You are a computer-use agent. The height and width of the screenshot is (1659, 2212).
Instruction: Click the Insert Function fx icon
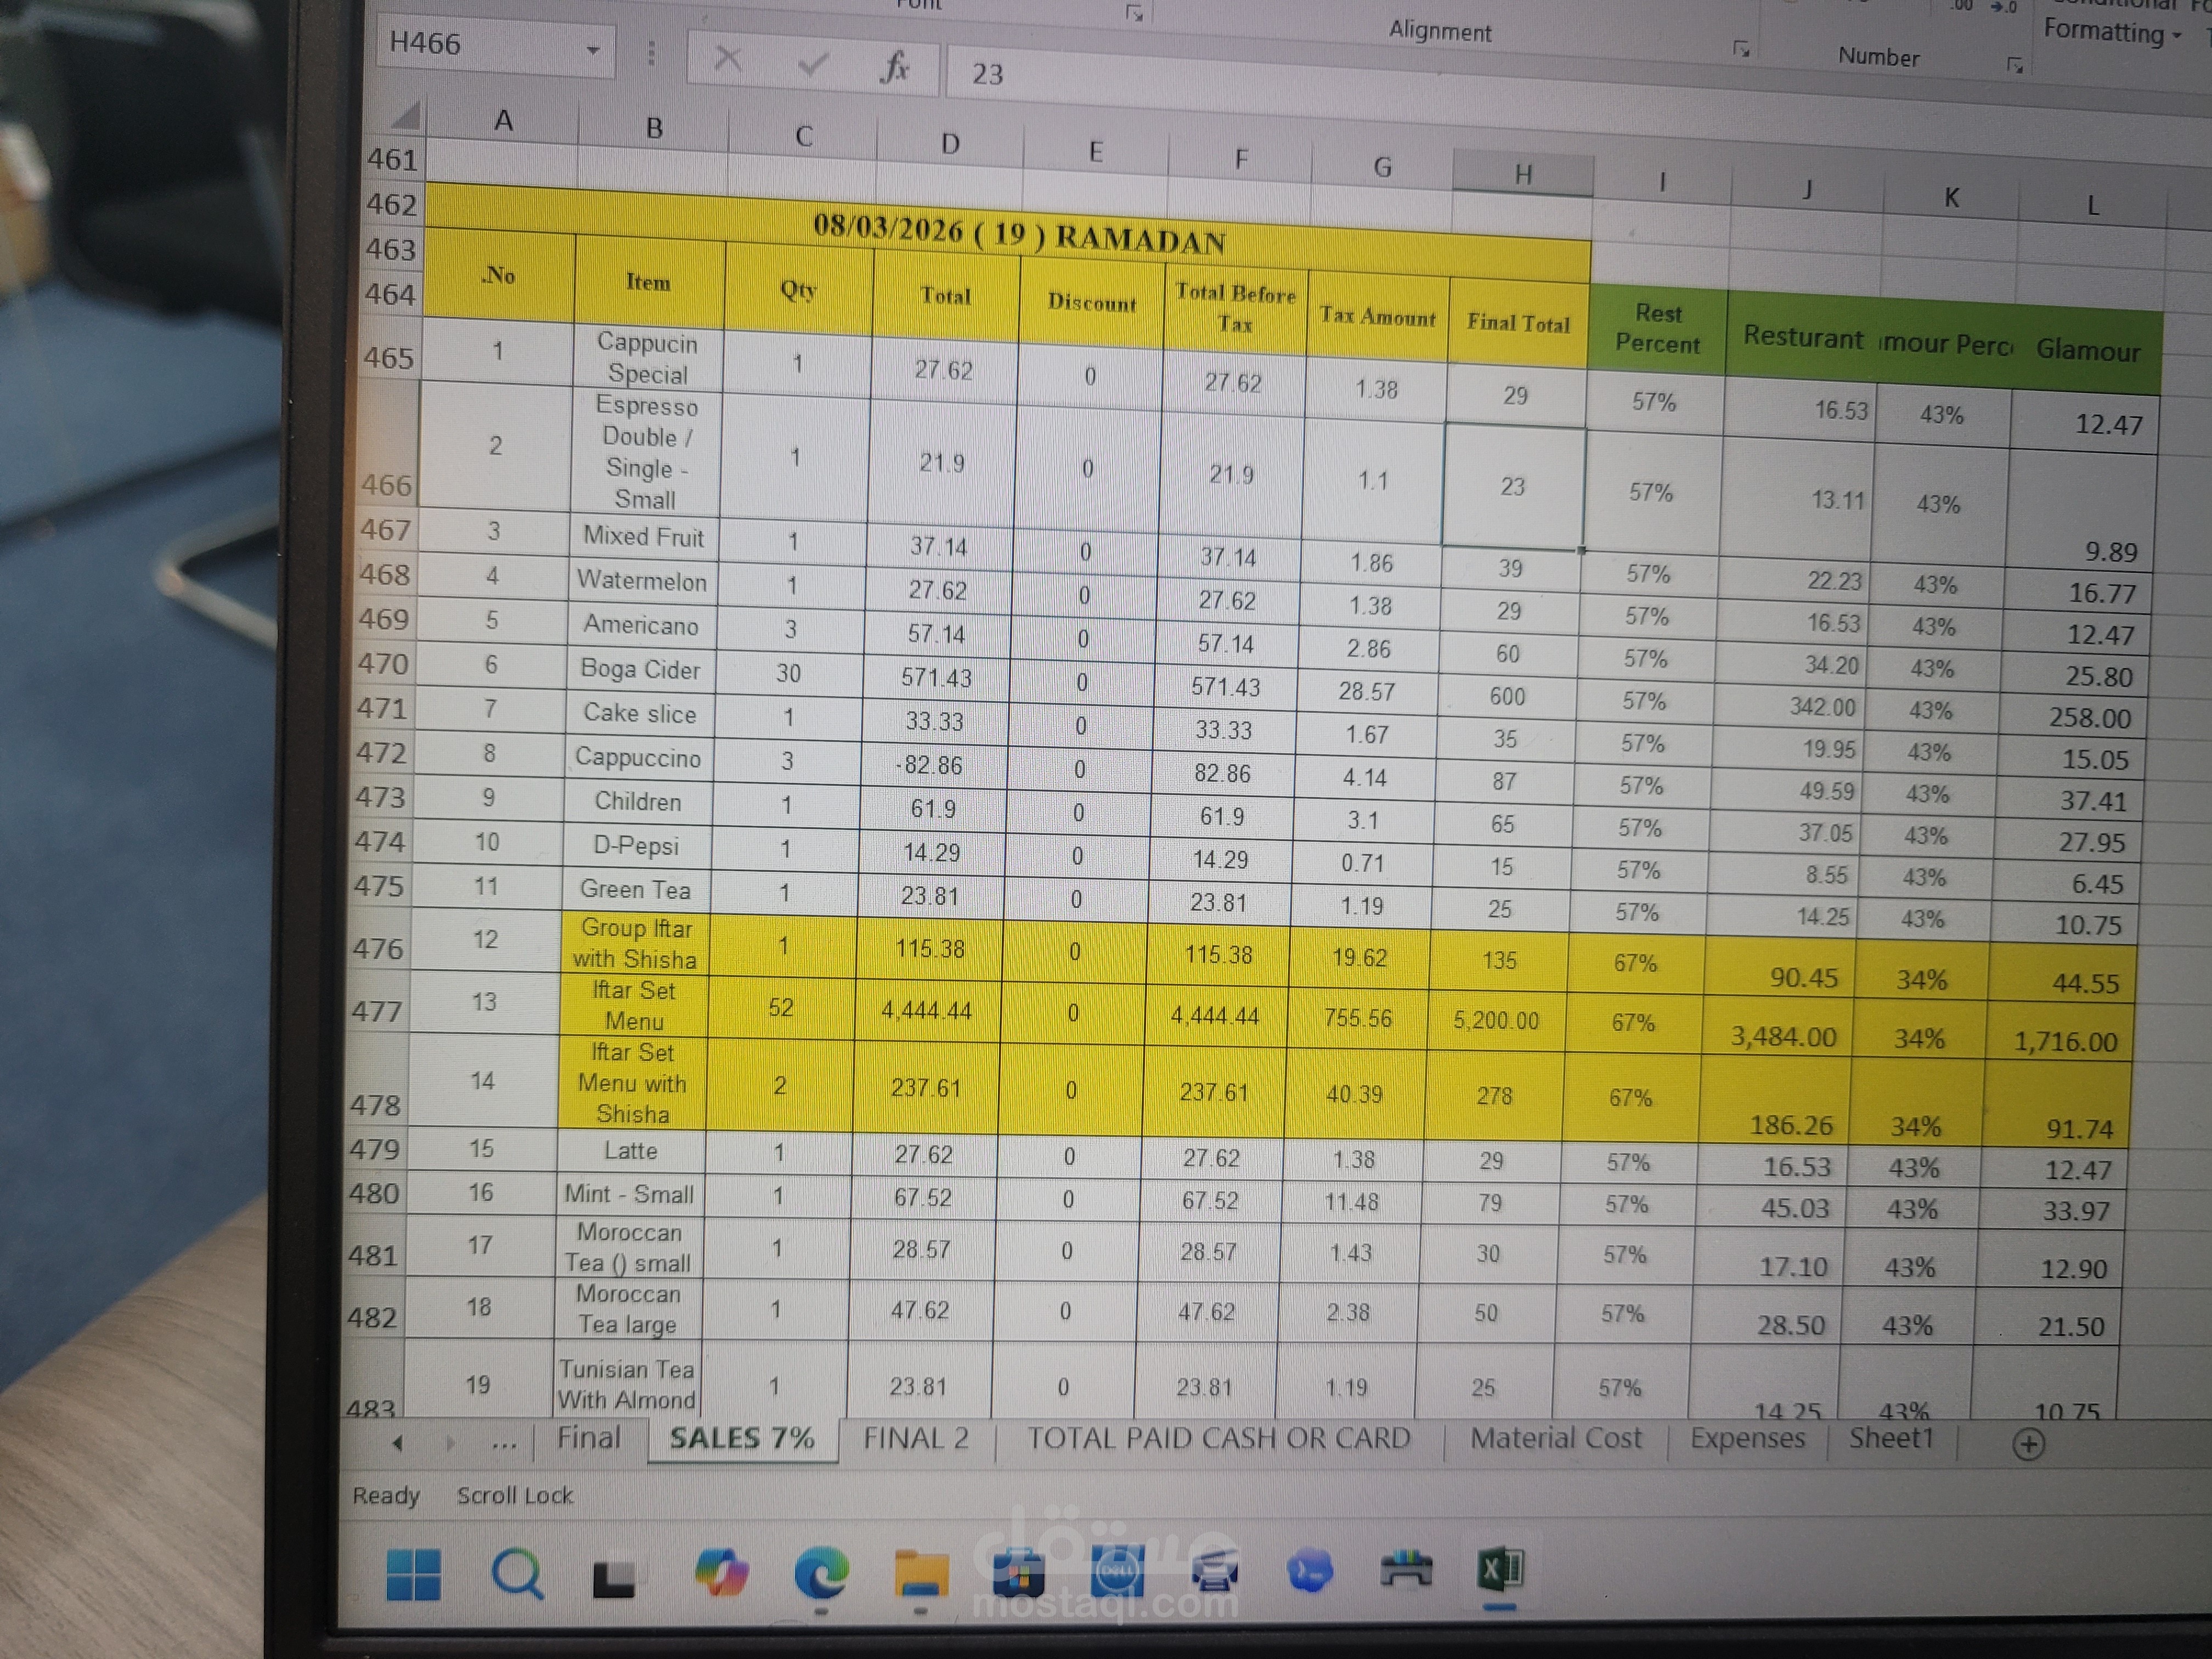[895, 67]
